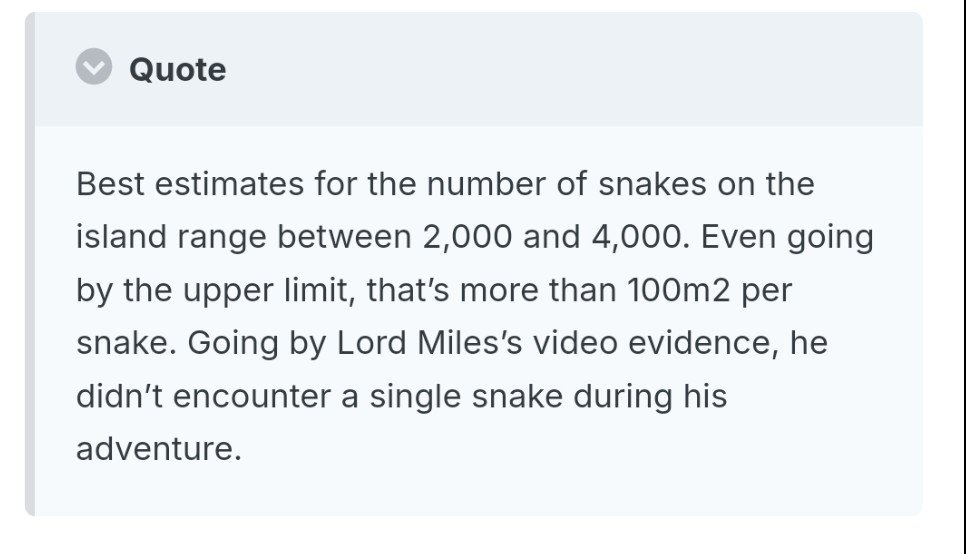Click the word 'single' in fifth line
966x554 pixels.
coord(415,396)
